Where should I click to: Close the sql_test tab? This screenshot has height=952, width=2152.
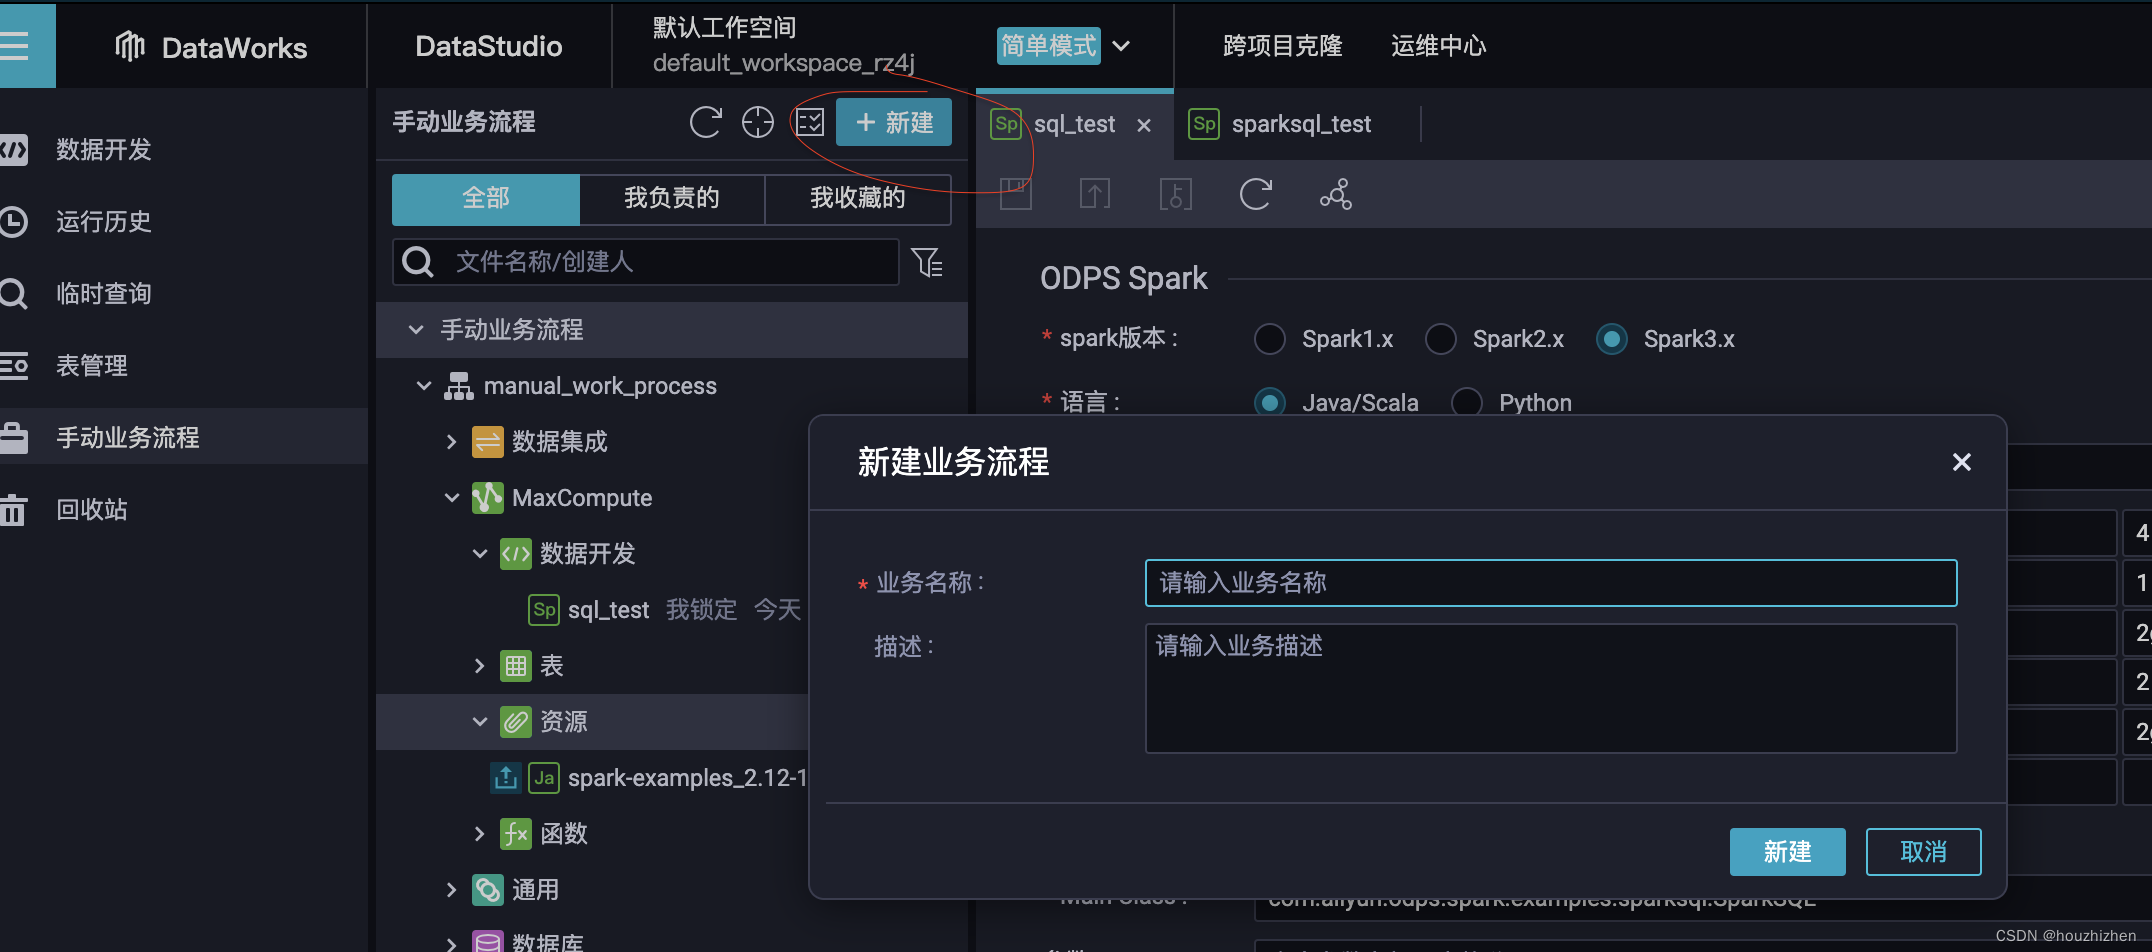click(x=1144, y=125)
